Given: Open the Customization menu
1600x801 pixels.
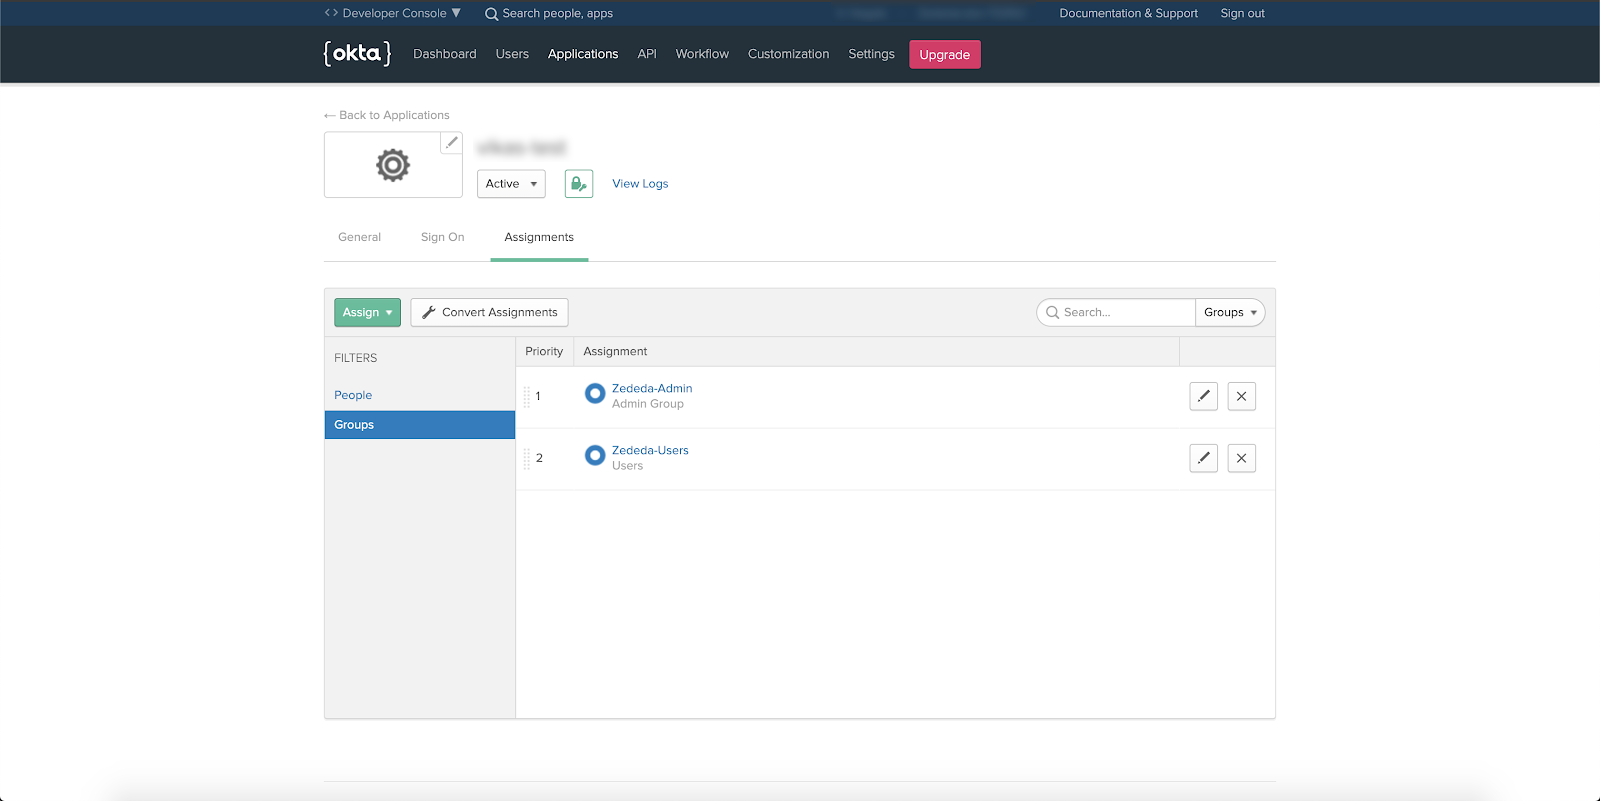Looking at the screenshot, I should coord(788,54).
